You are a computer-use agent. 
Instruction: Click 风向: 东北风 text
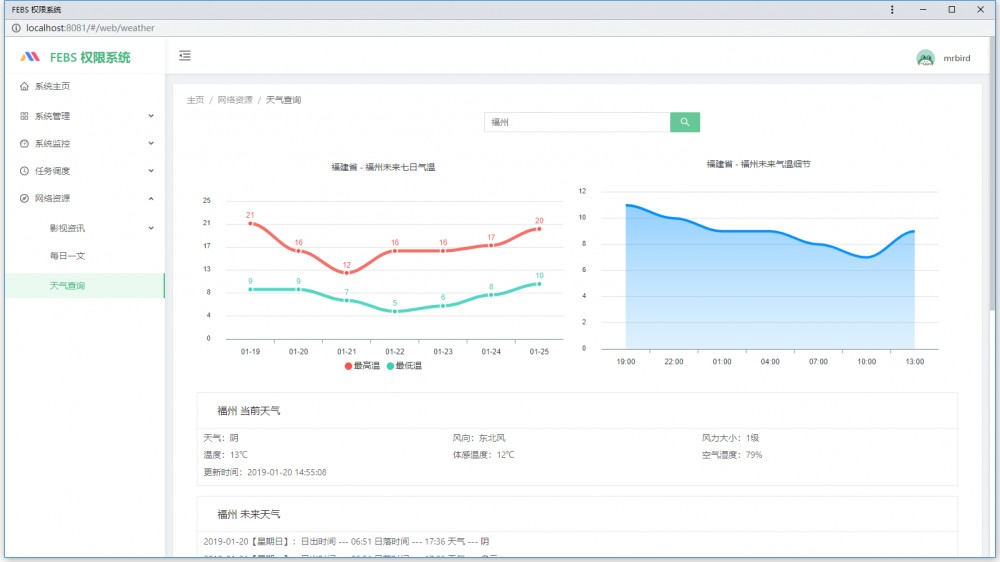coord(479,438)
